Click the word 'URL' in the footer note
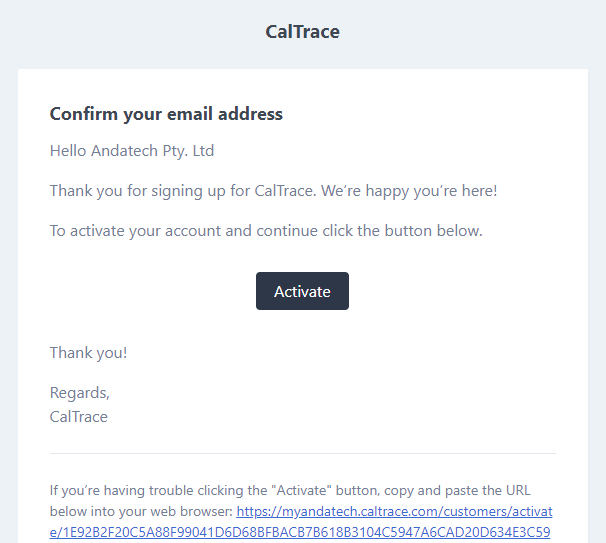Viewport: 606px width, 543px height. (518, 490)
